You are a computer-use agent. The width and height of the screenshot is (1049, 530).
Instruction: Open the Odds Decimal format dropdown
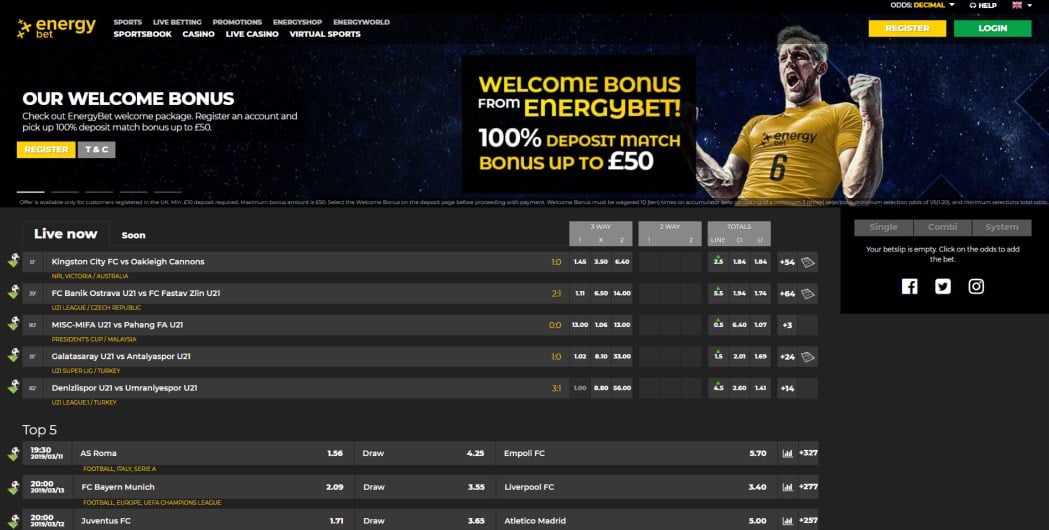[x=923, y=5]
